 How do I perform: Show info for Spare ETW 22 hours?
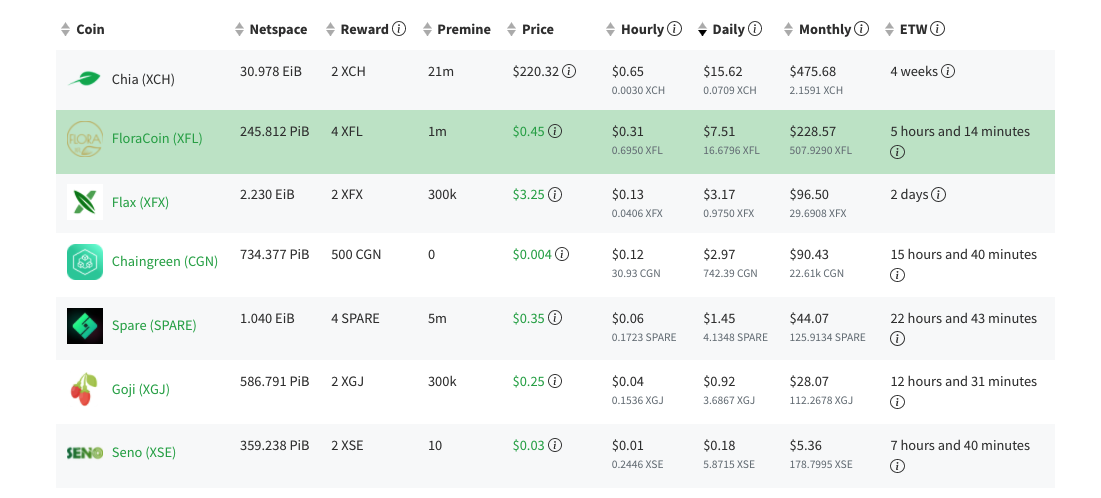[897, 339]
